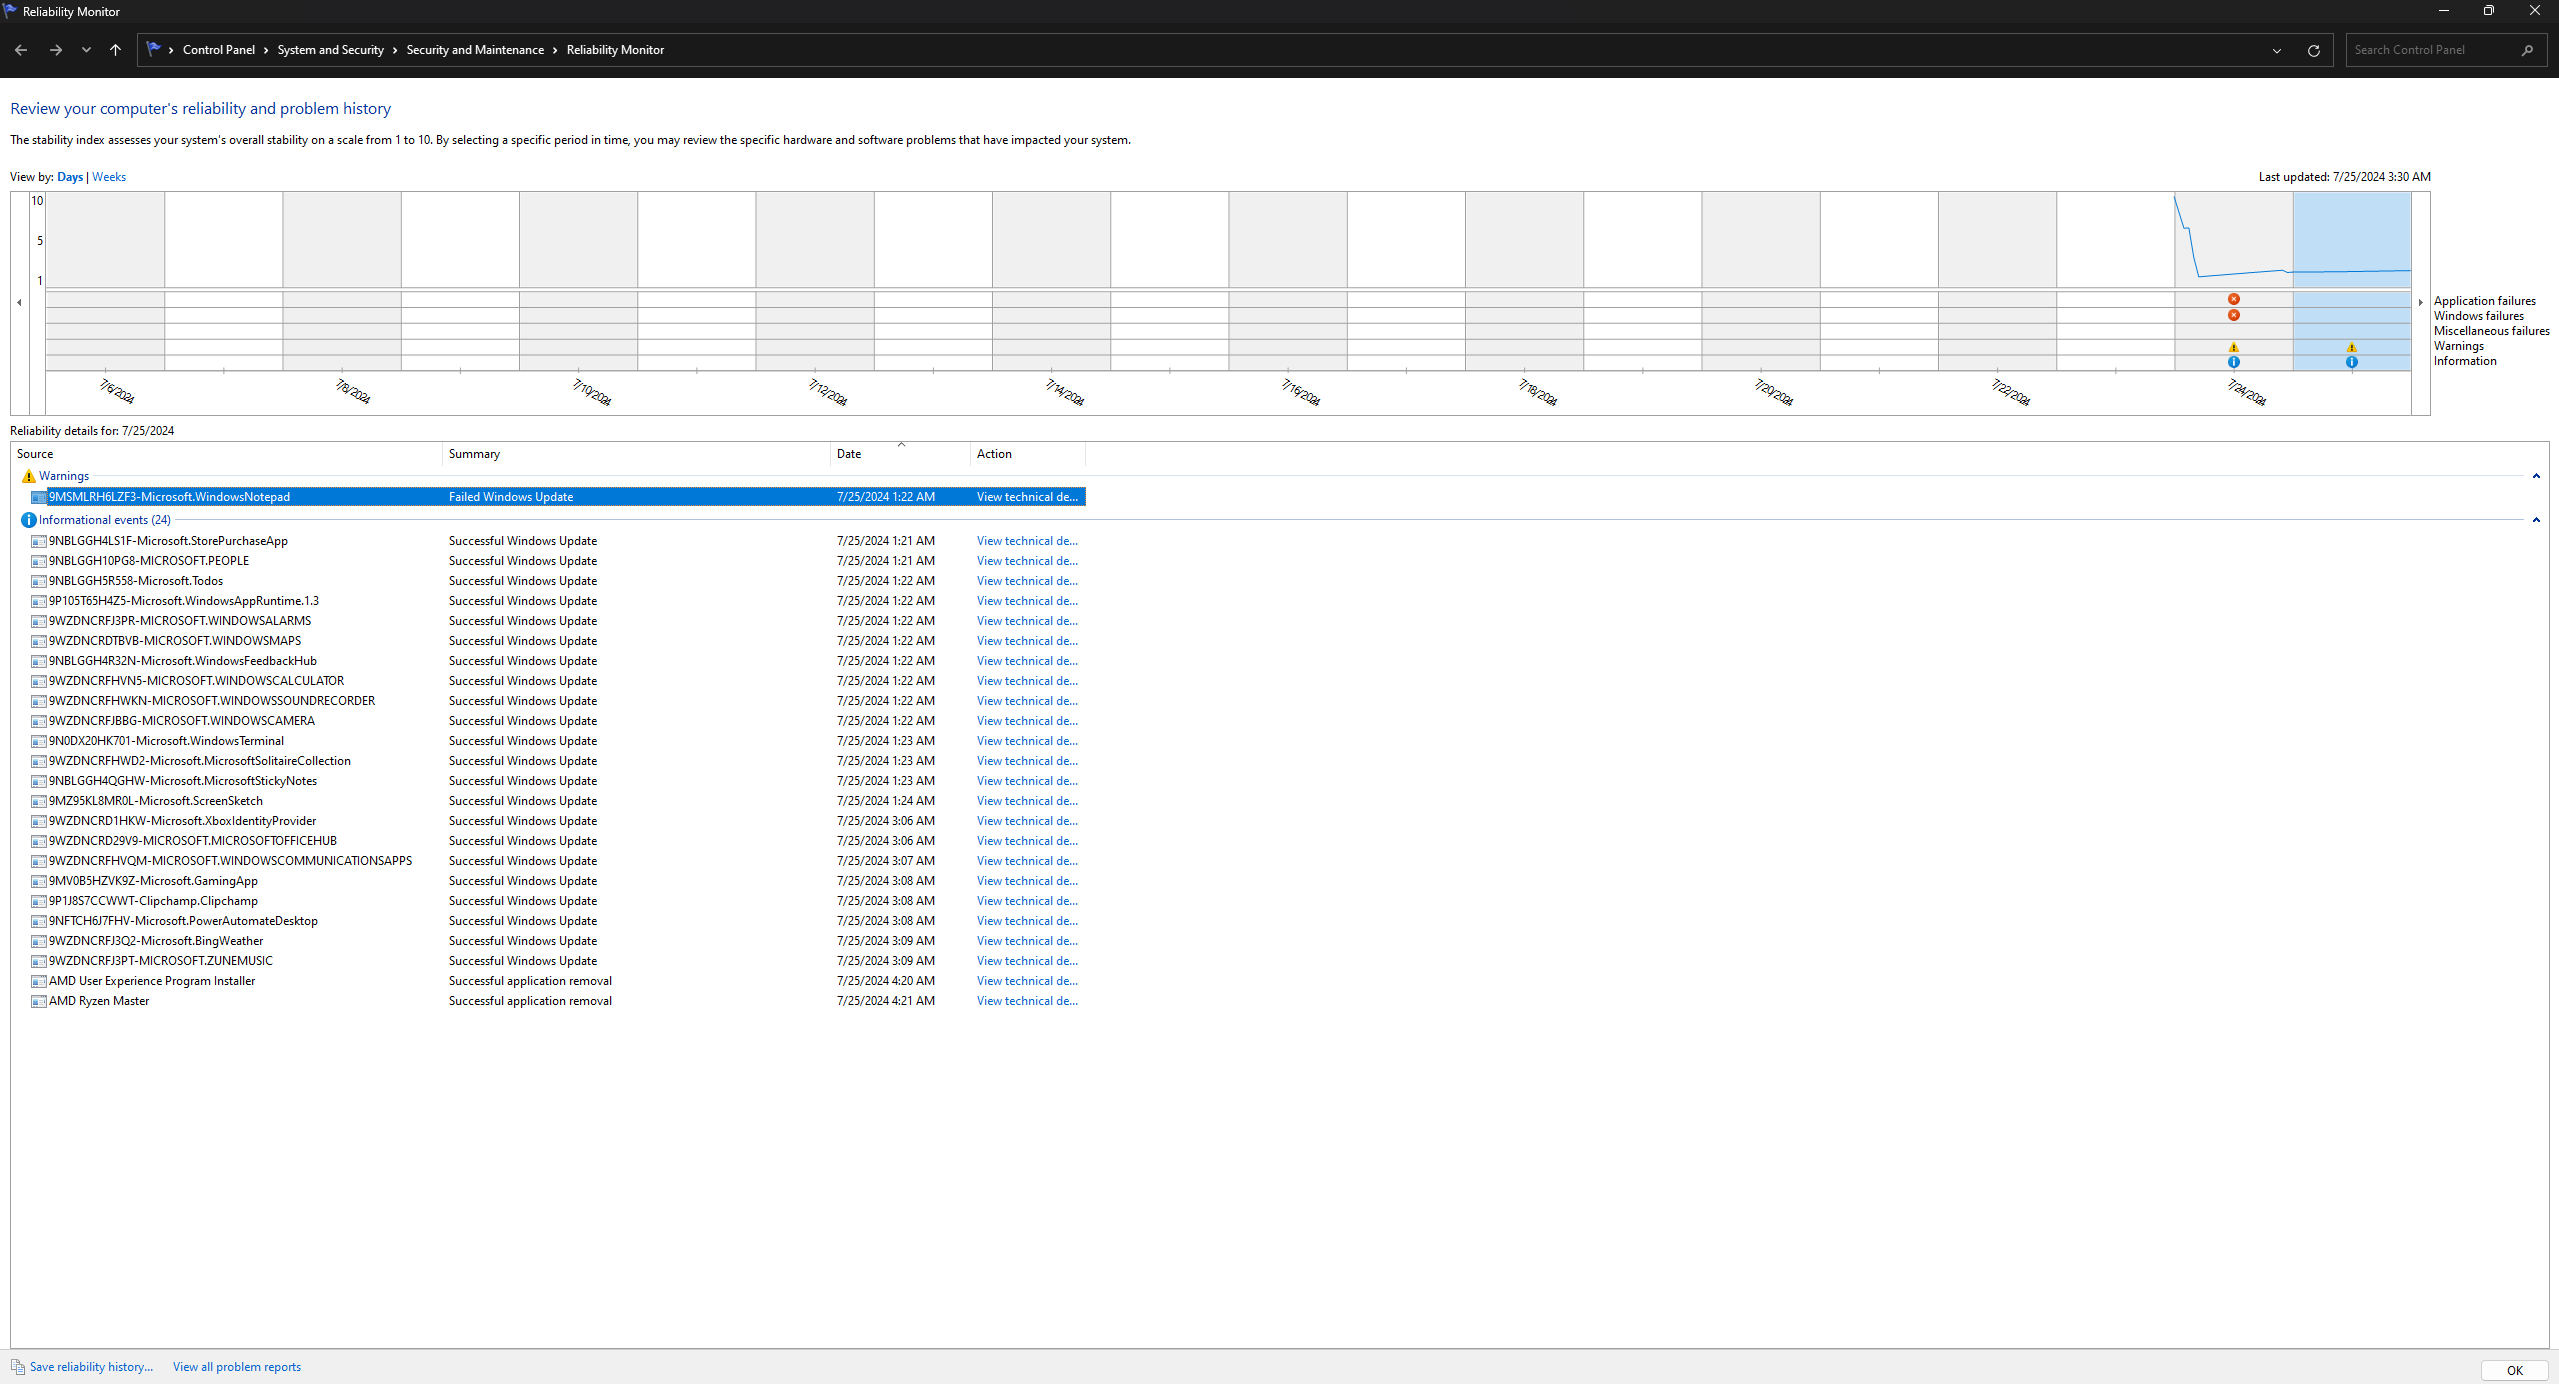Click the ScreenSketch row icon

point(39,801)
